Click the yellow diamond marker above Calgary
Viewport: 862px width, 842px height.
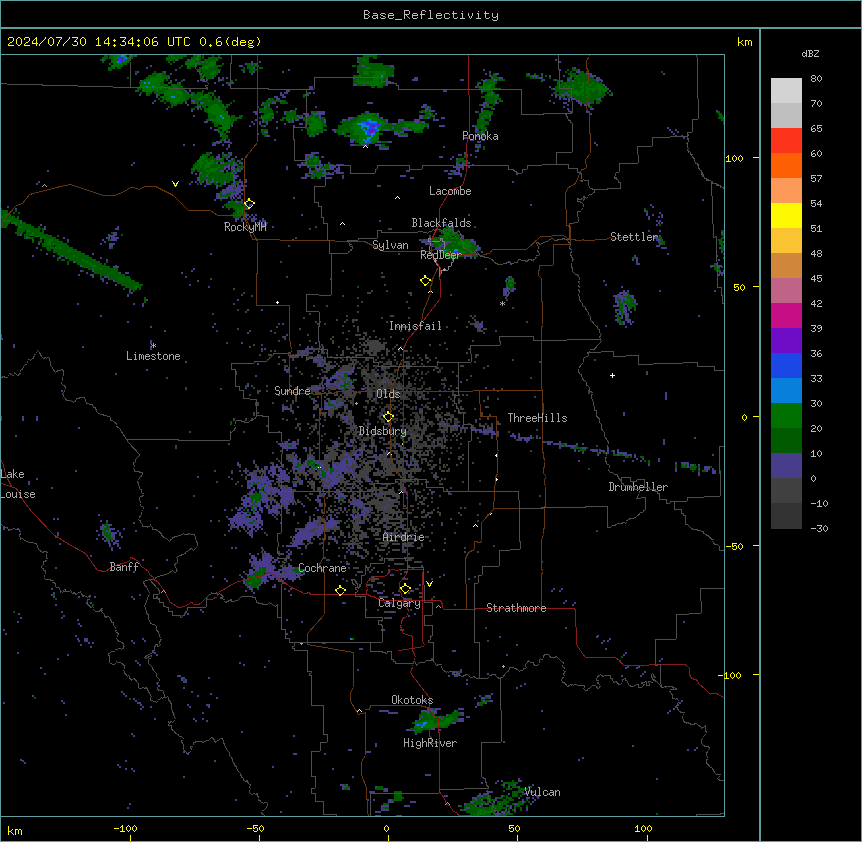pyautogui.click(x=405, y=589)
